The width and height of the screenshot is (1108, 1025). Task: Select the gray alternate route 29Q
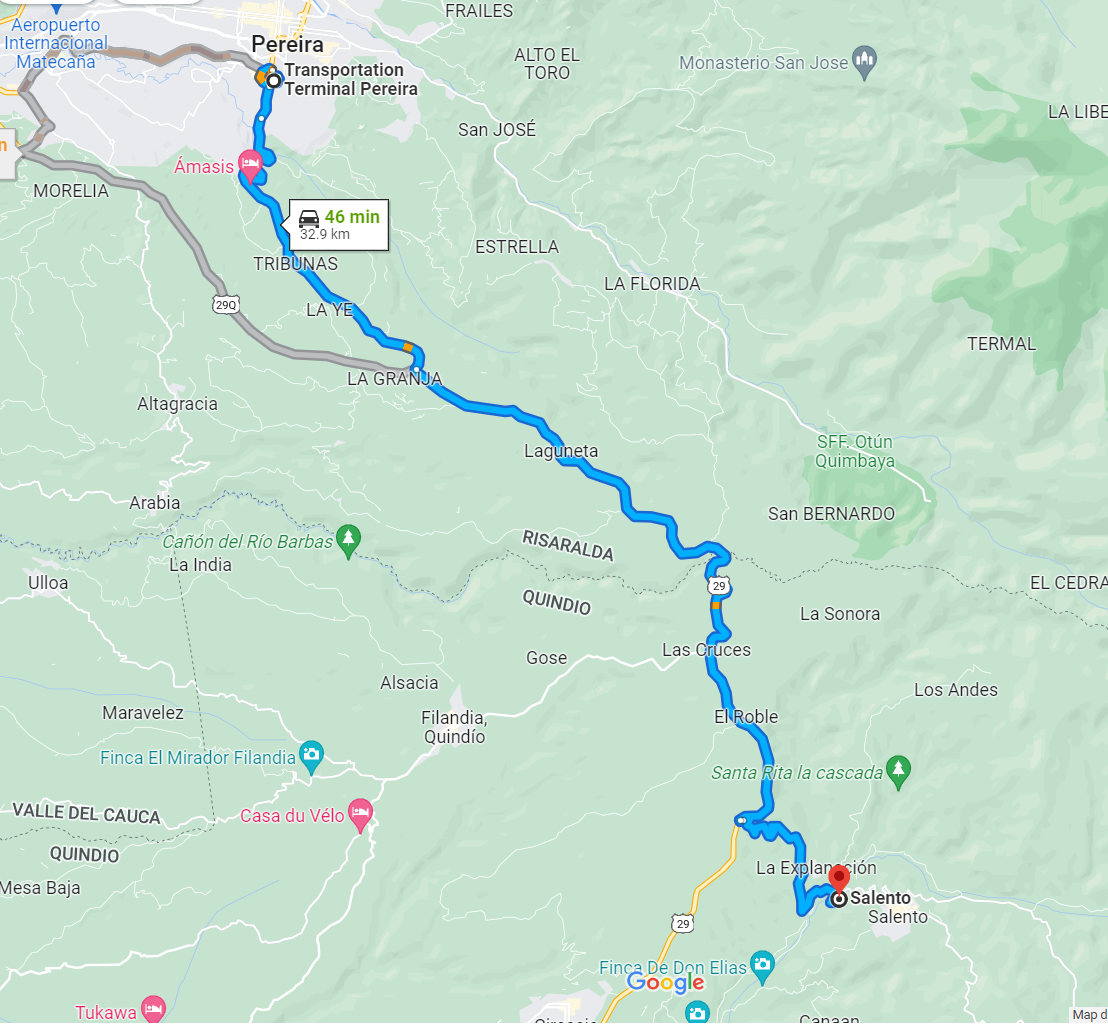226,305
